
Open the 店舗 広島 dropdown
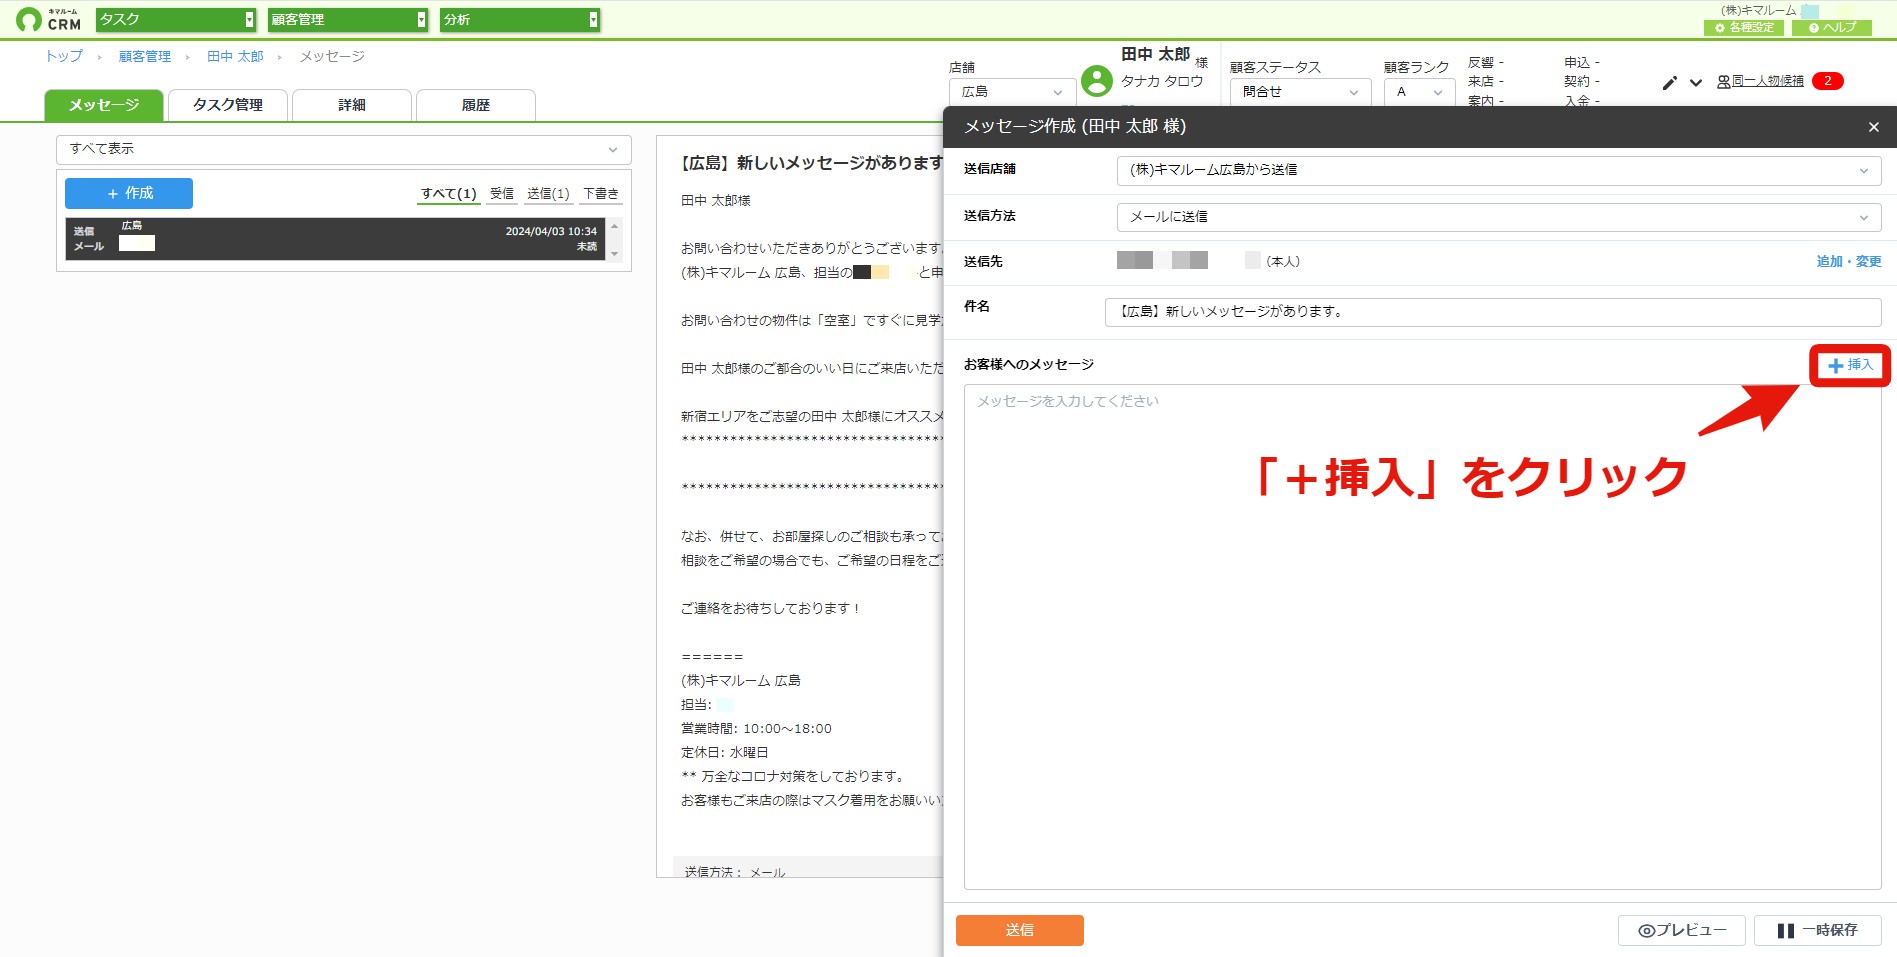[x=1012, y=92]
